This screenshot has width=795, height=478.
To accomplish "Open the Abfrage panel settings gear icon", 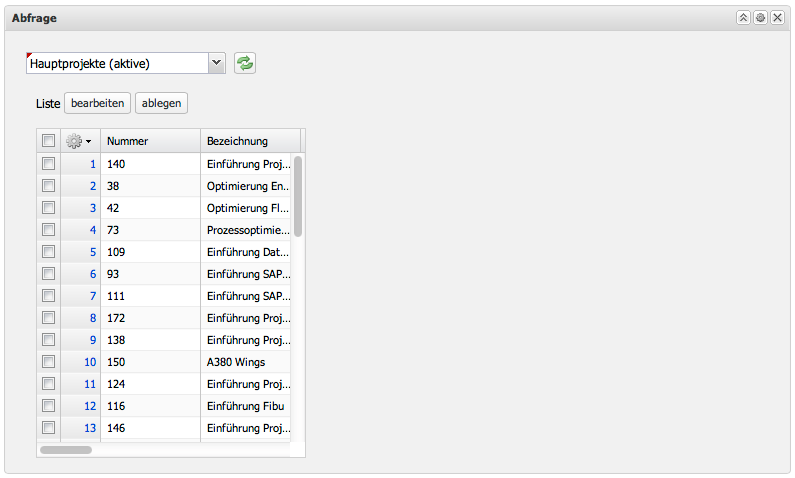I will tap(760, 17).
